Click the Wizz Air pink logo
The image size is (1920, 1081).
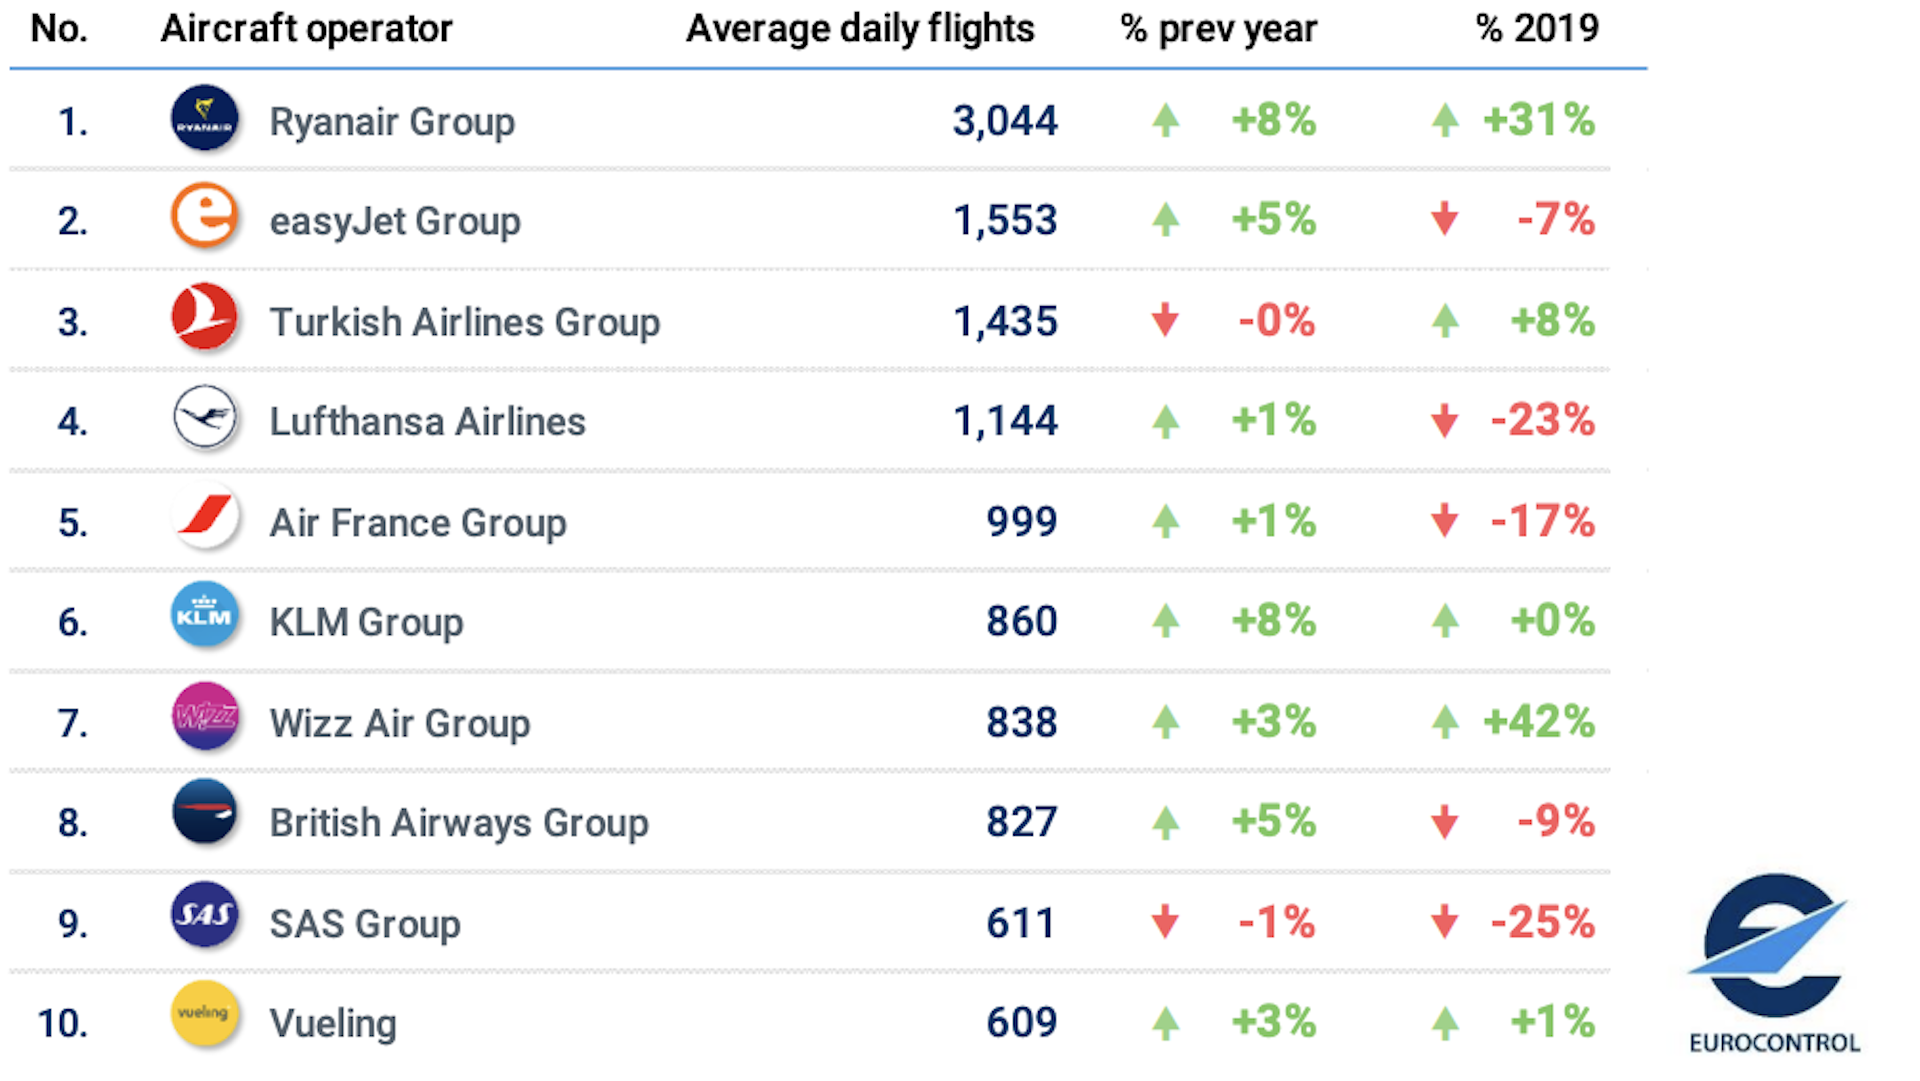point(205,716)
